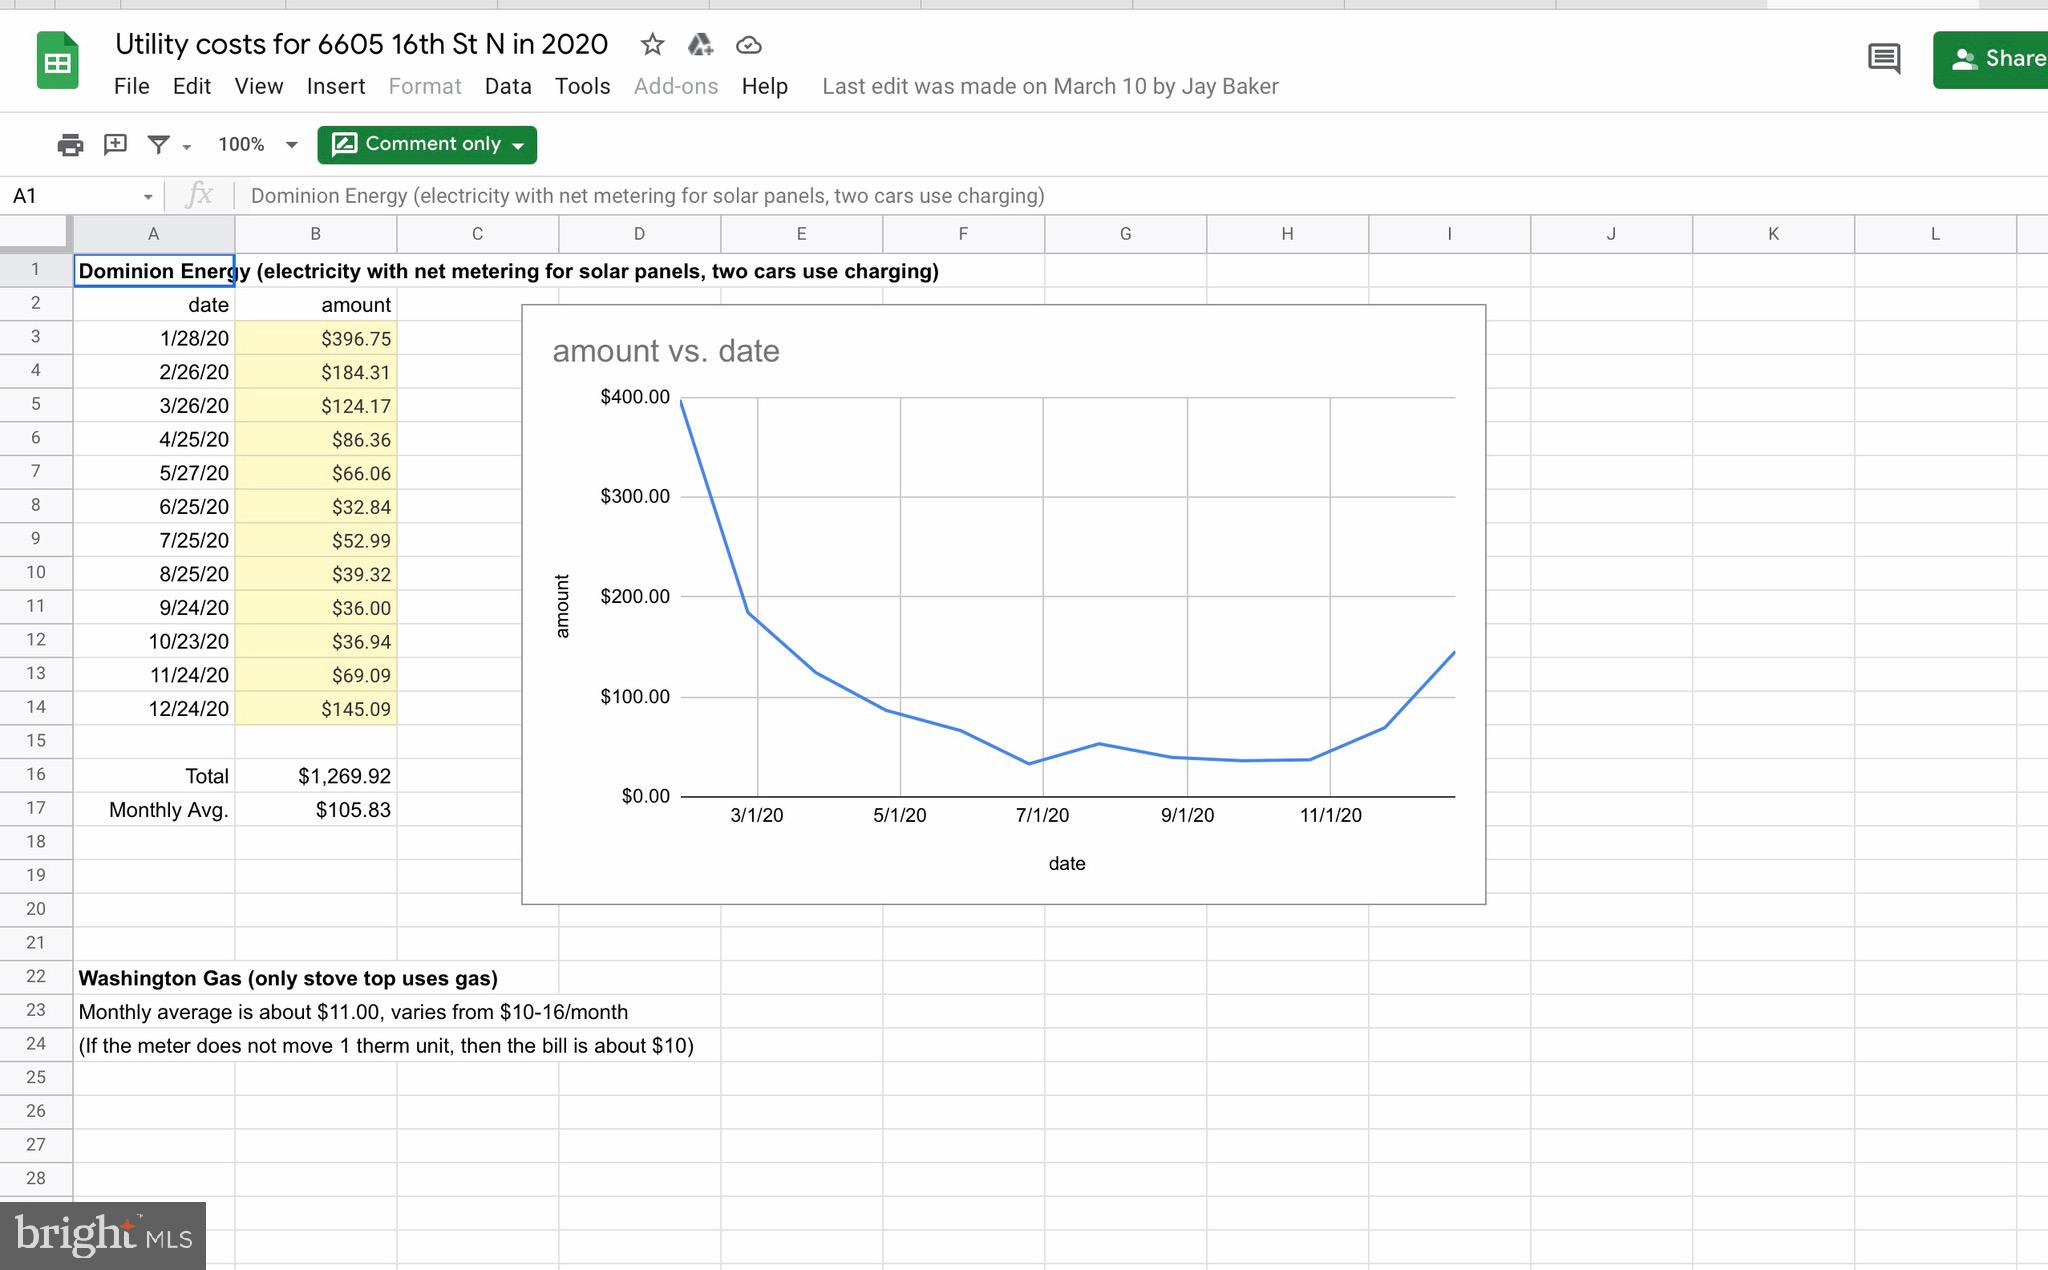Click the print icon in toolbar
The image size is (2048, 1270).
(x=70, y=145)
